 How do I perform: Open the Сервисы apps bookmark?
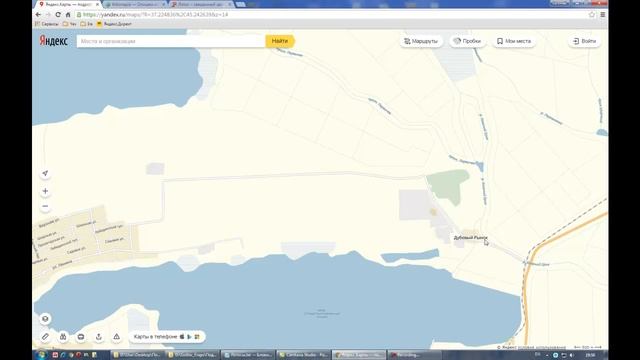[x=47, y=24]
